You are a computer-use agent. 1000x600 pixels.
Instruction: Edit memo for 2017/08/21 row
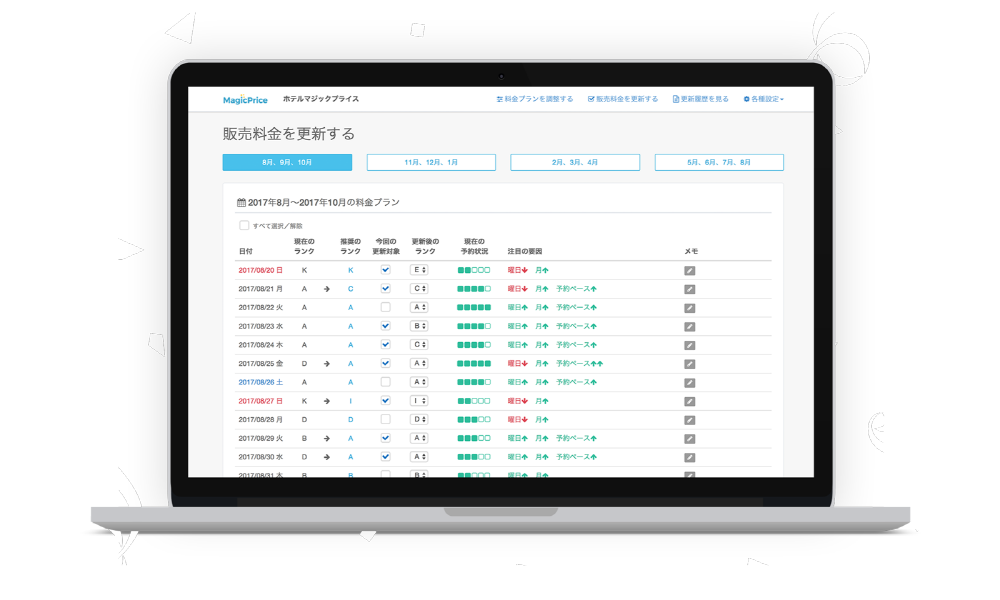pos(689,289)
